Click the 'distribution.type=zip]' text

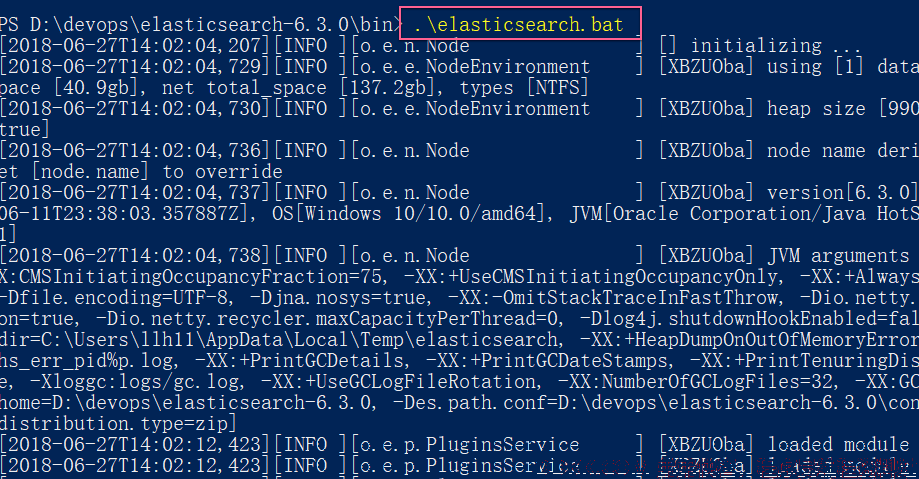point(117,424)
